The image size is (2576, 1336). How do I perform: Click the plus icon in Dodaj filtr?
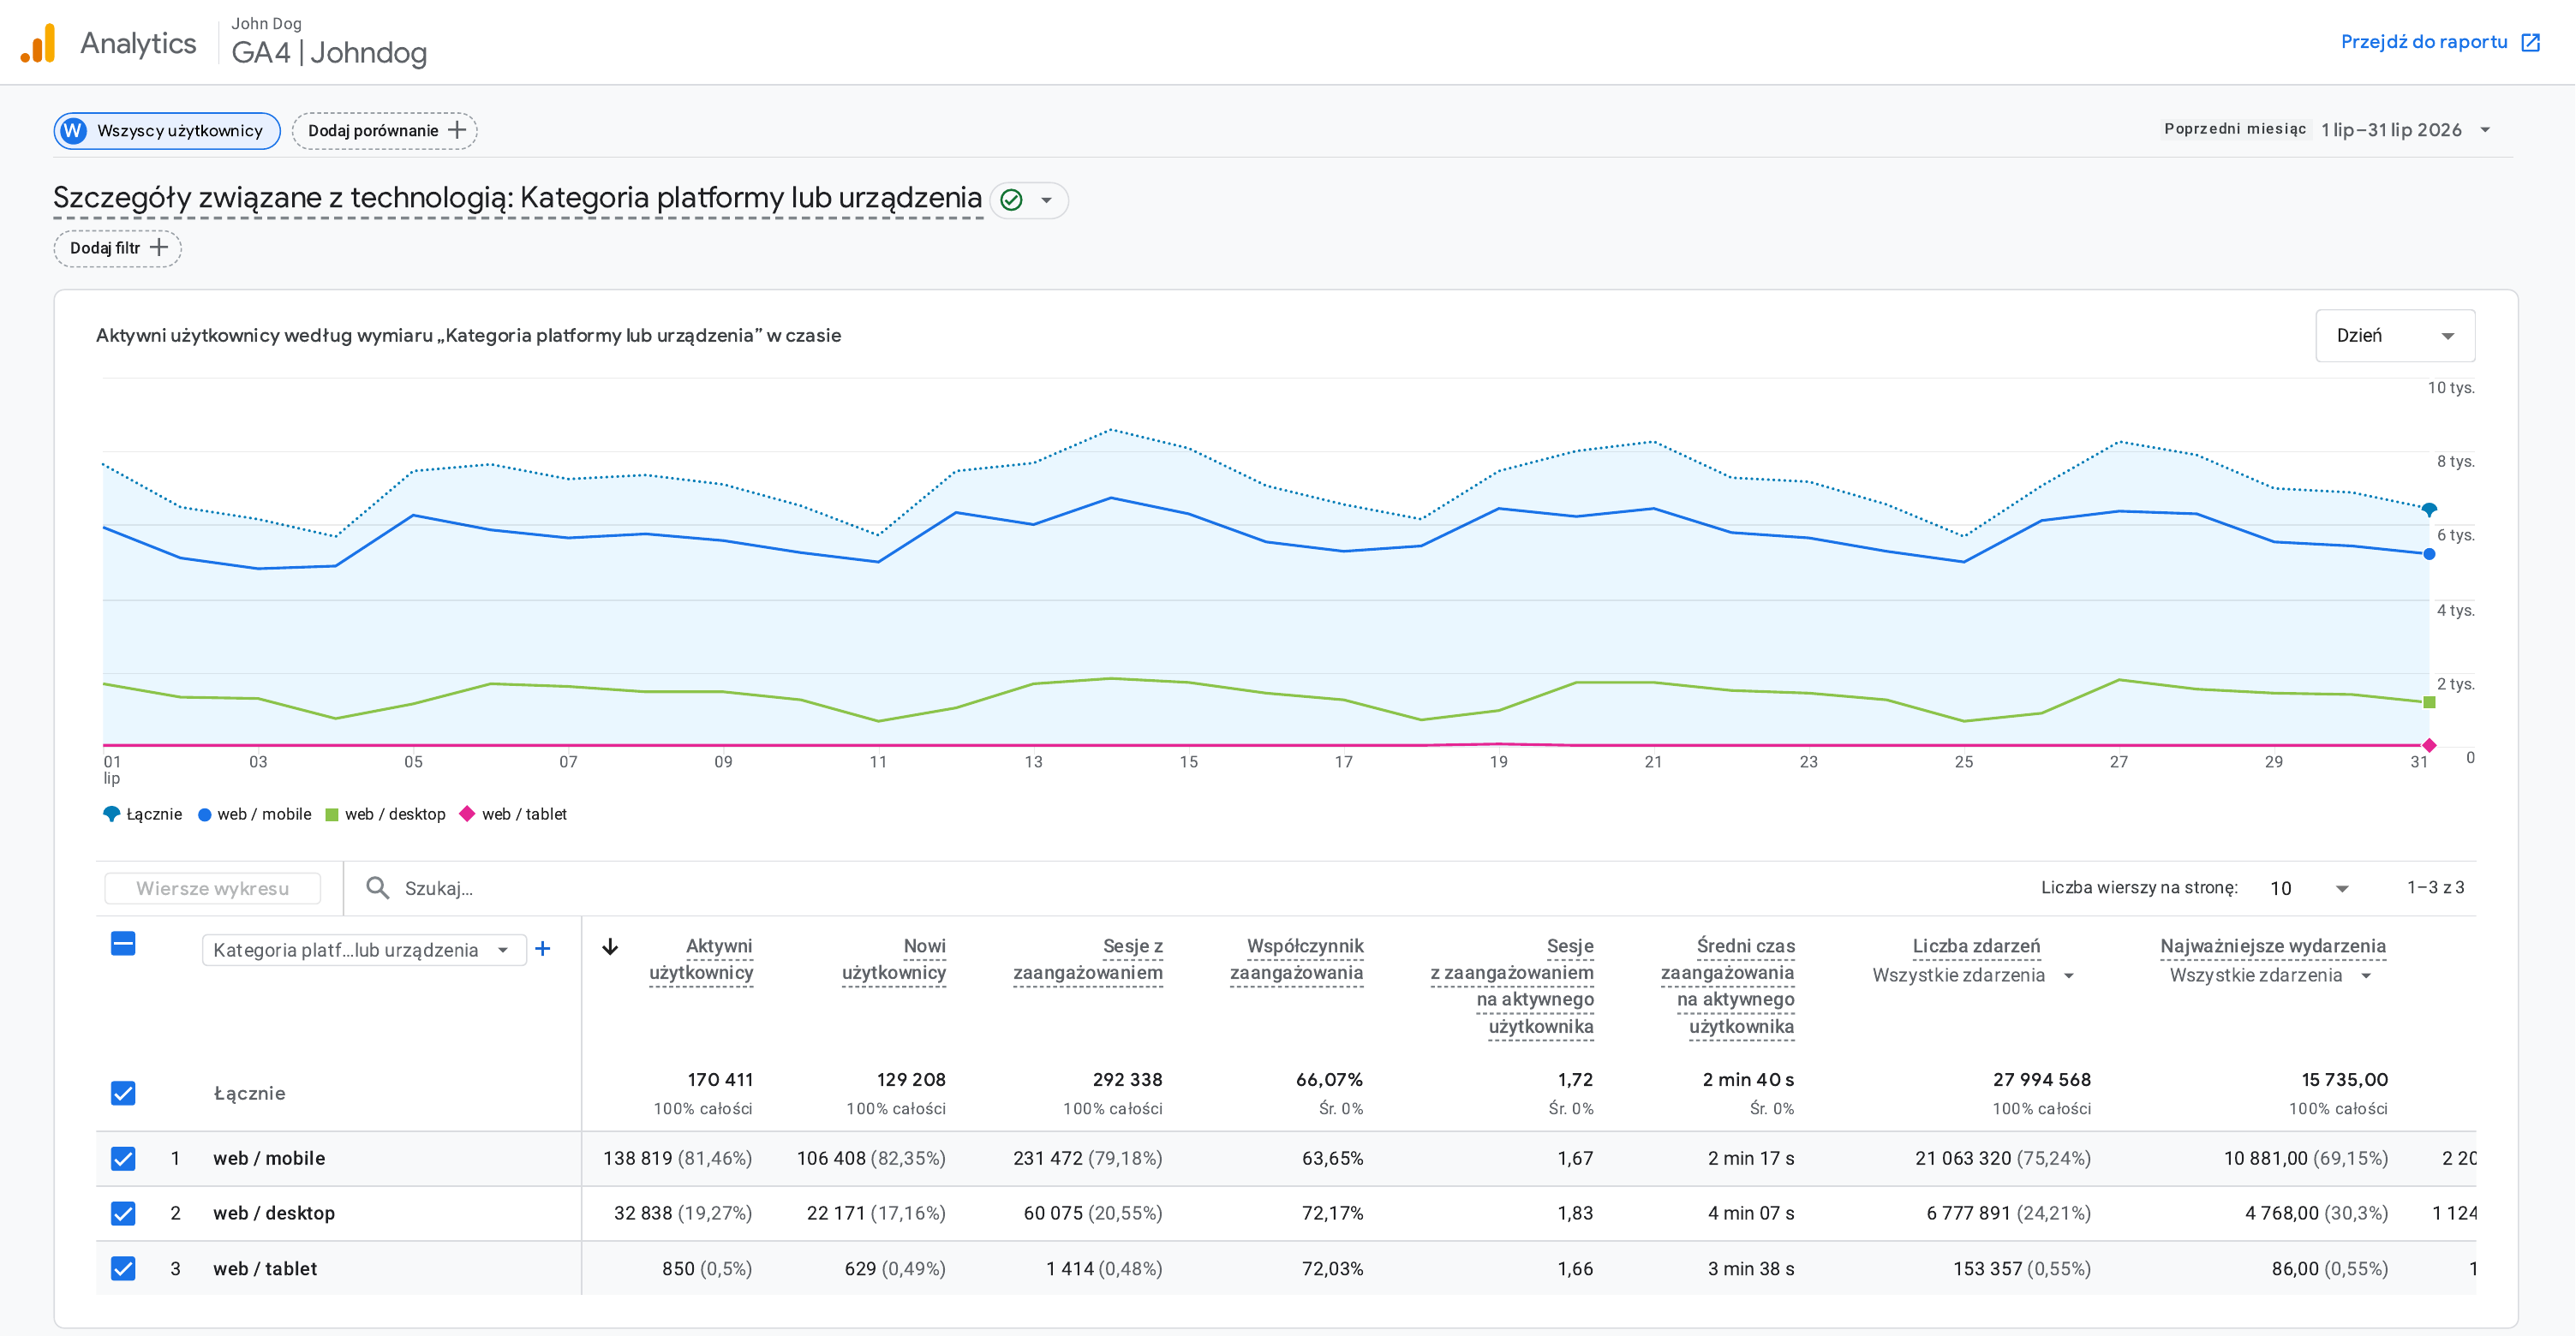pyautogui.click(x=159, y=248)
